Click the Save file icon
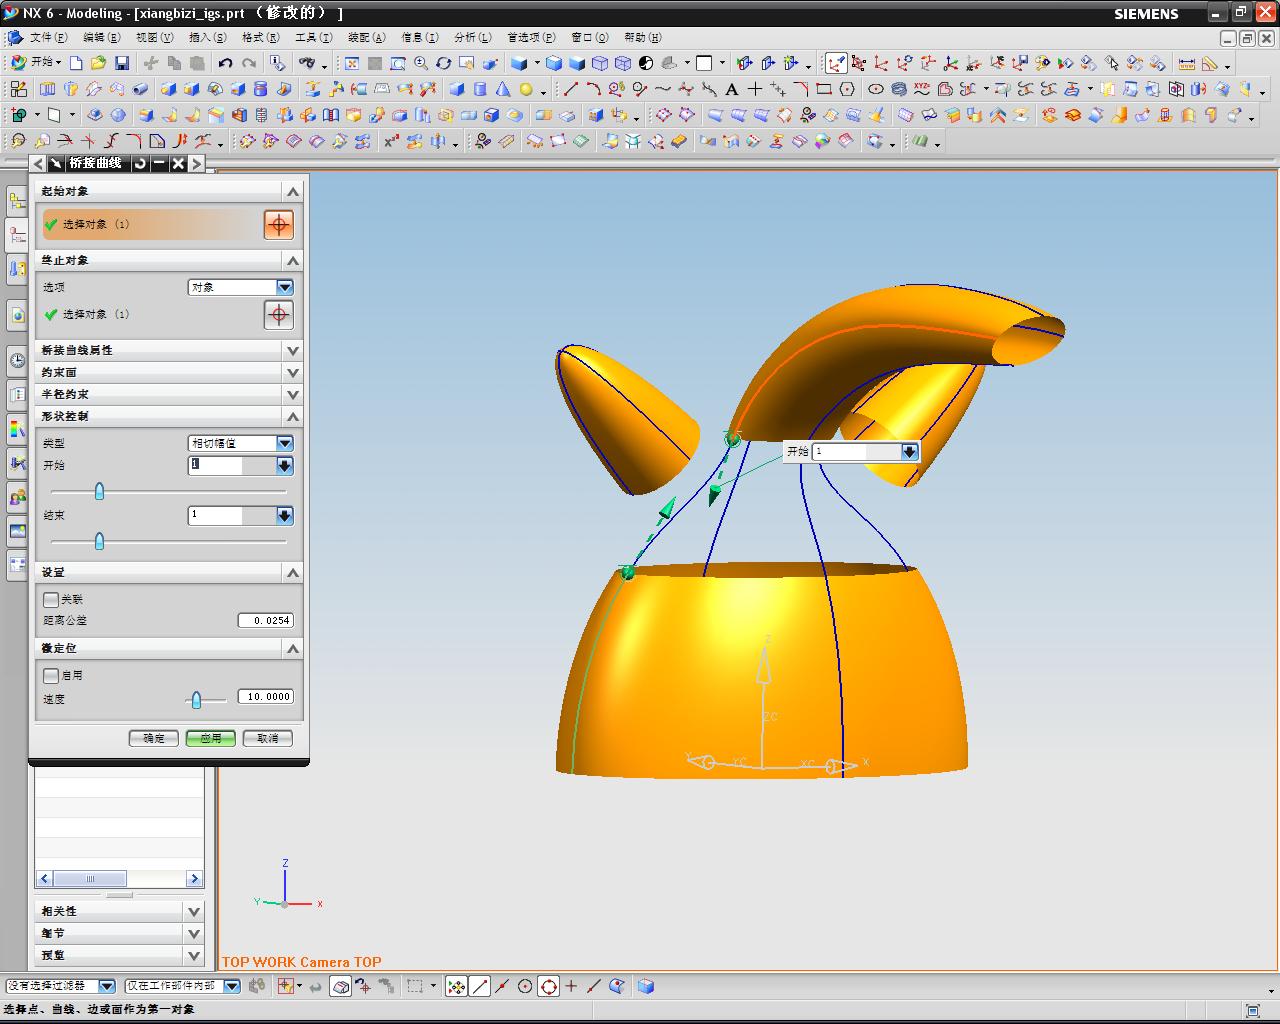Viewport: 1280px width, 1024px height. pyautogui.click(x=122, y=63)
